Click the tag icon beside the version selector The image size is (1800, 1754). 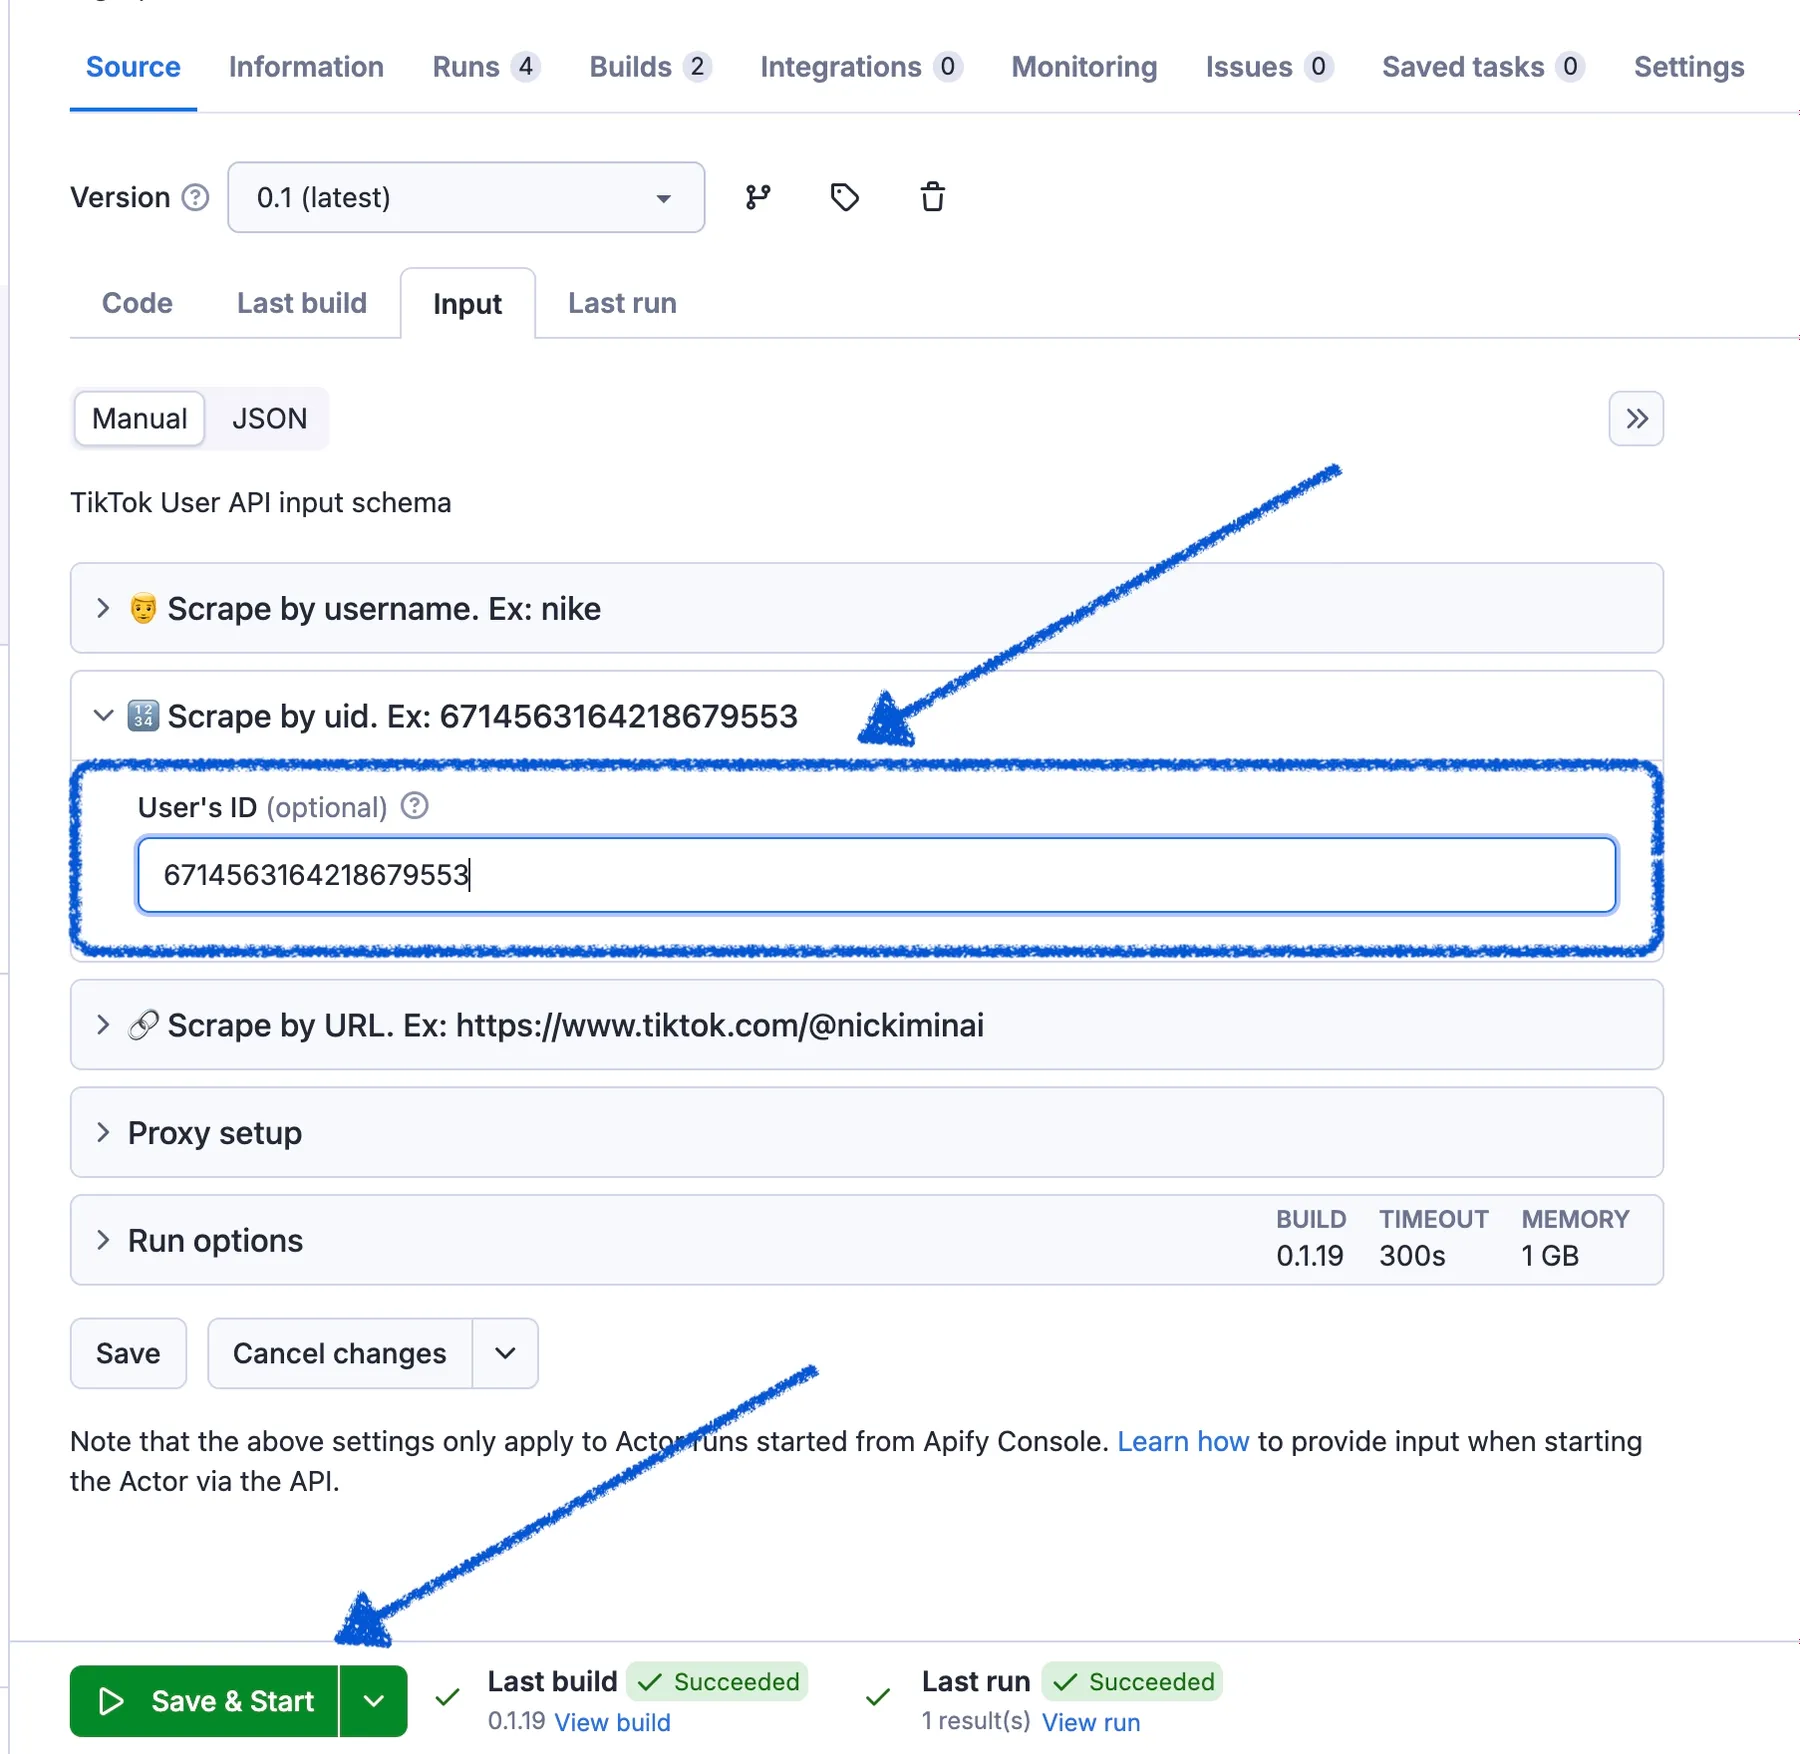click(845, 198)
